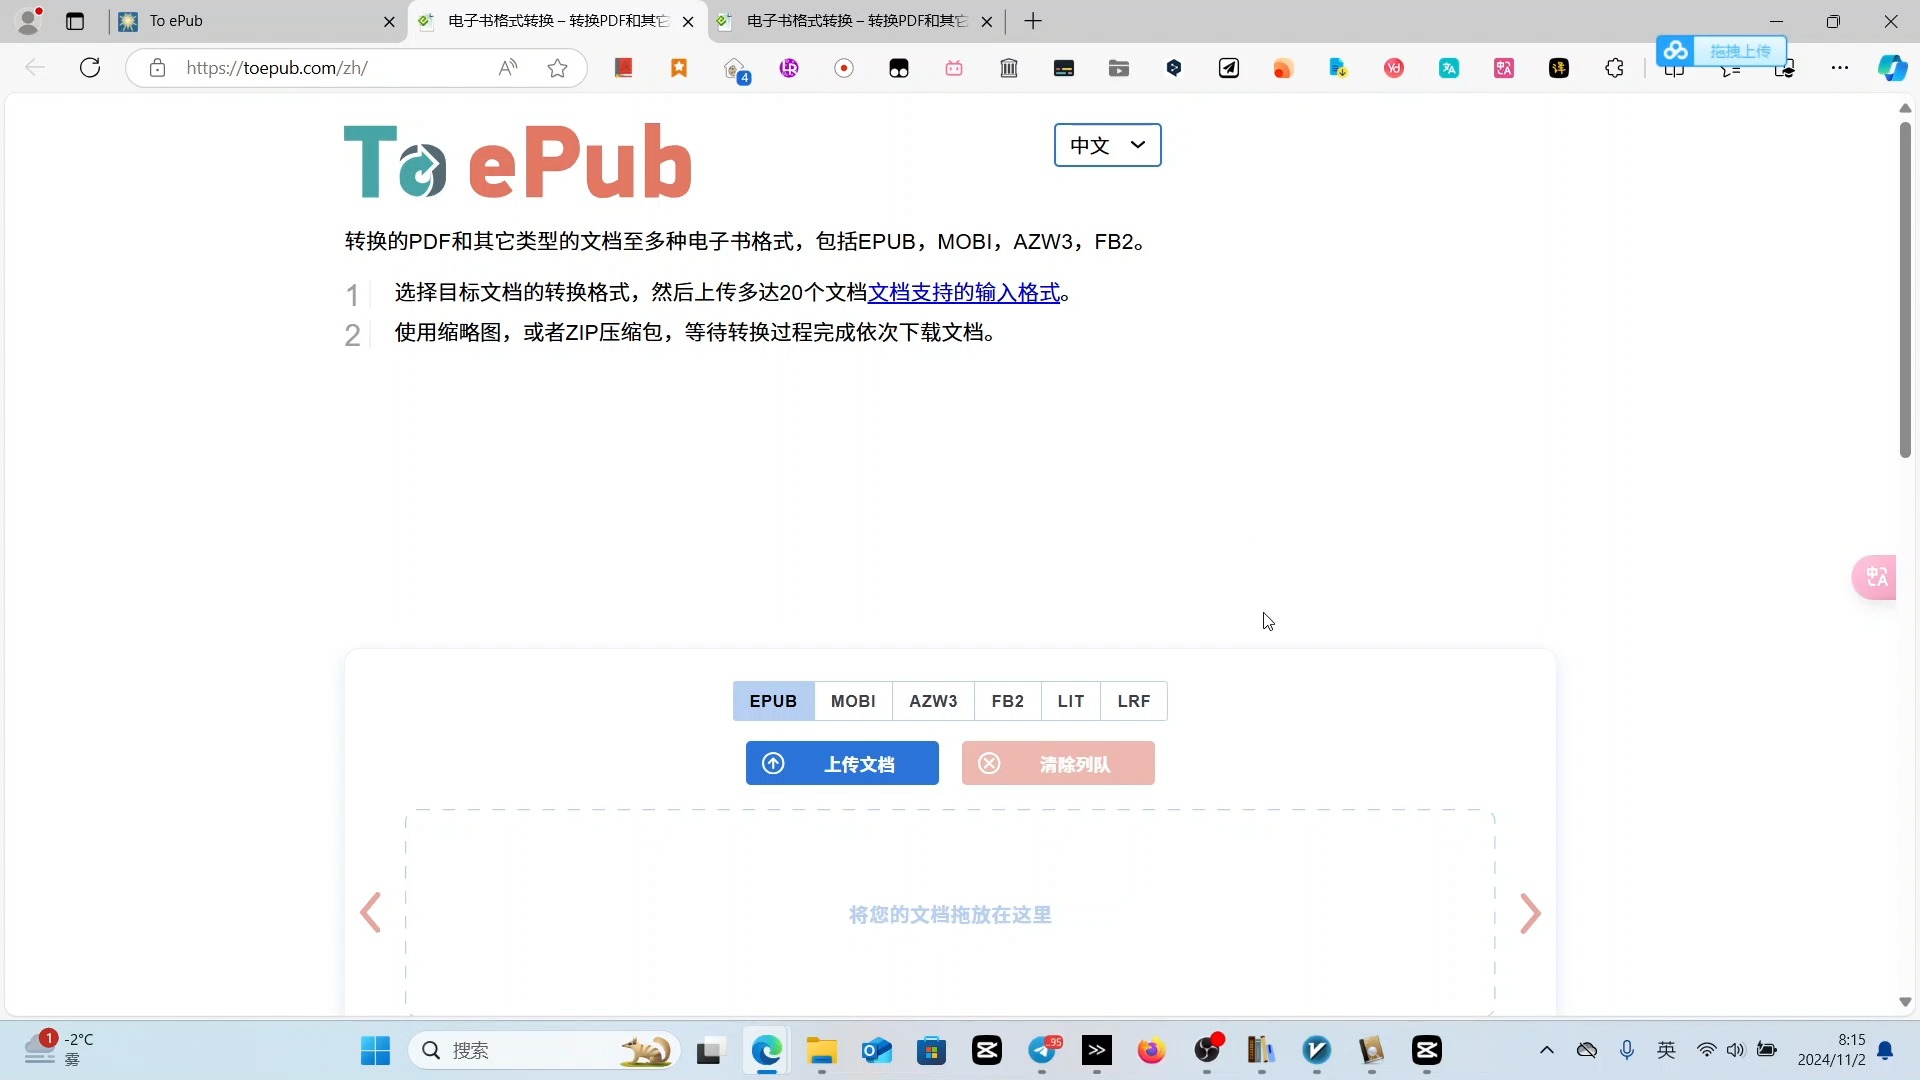Open the tab actions menu button

(75, 21)
